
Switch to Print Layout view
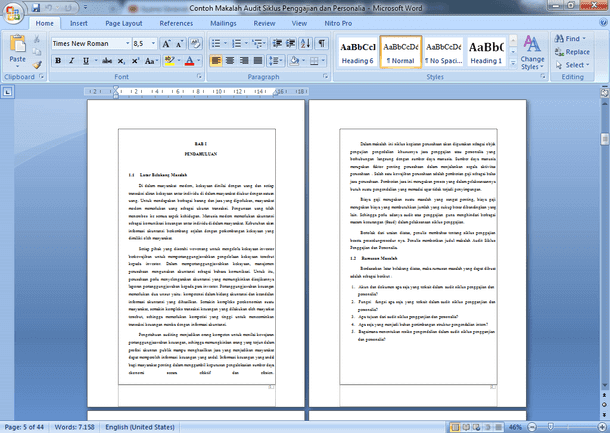click(454, 427)
